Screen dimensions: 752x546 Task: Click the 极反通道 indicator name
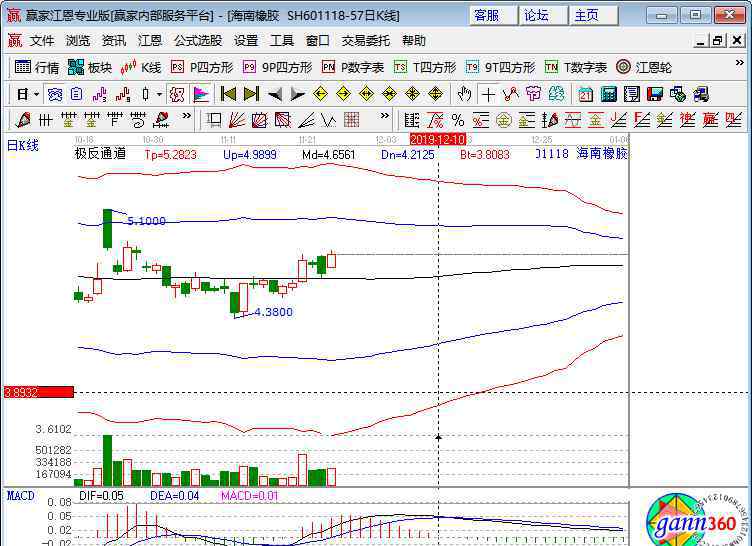(100, 154)
